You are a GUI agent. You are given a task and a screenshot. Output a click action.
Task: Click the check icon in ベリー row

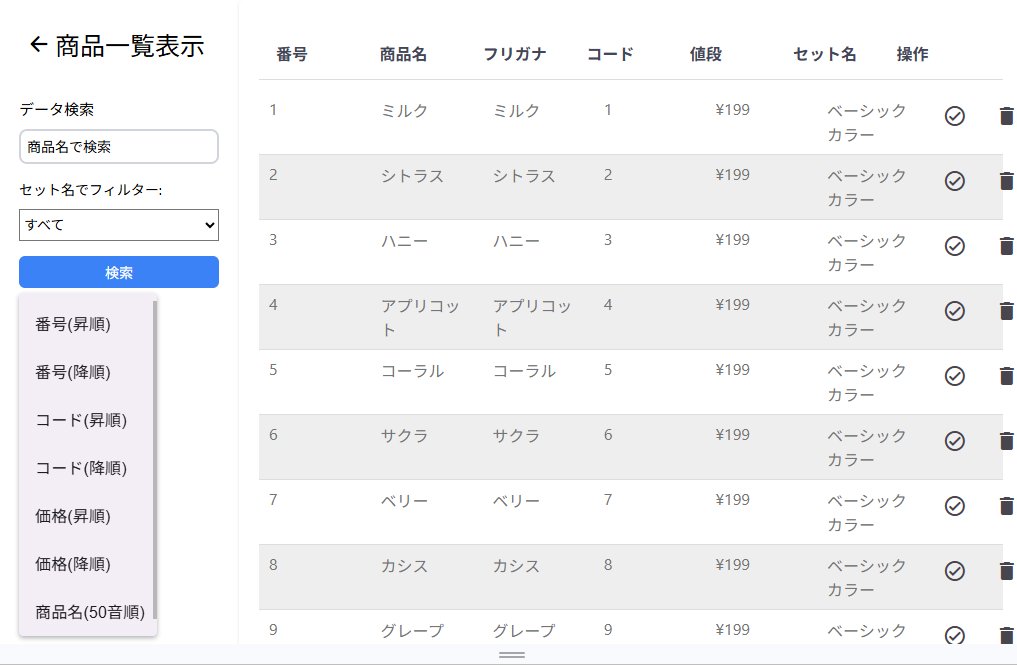954,506
